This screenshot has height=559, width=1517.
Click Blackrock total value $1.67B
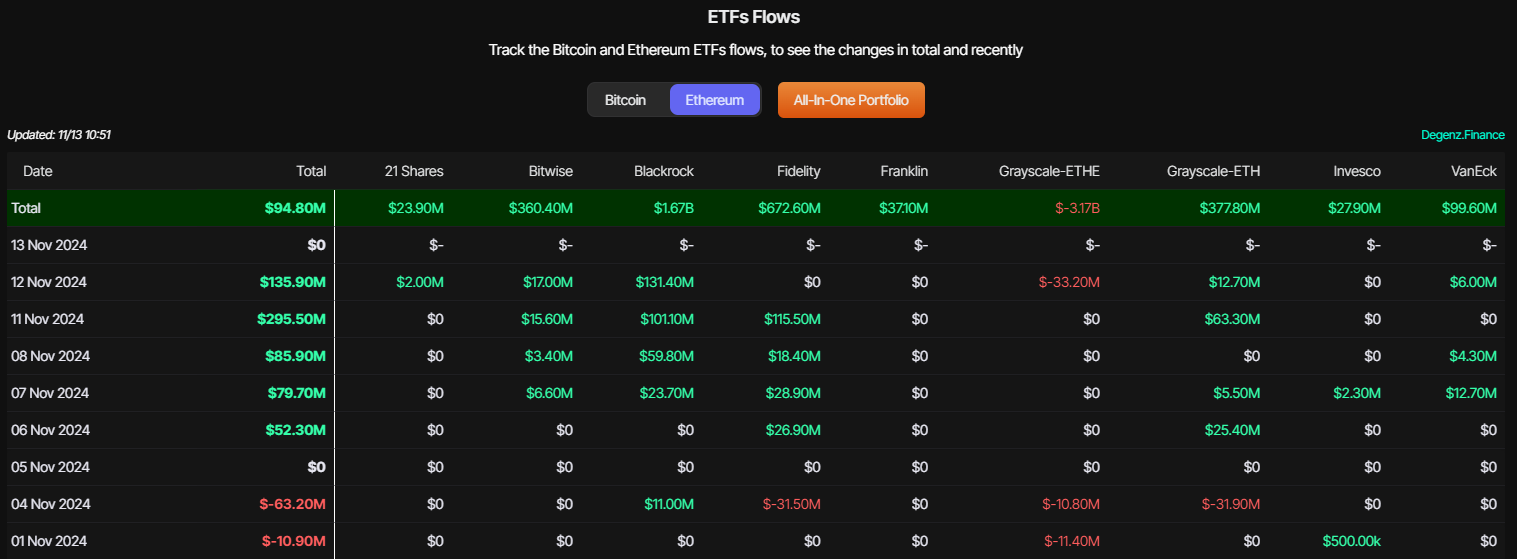[x=675, y=208]
